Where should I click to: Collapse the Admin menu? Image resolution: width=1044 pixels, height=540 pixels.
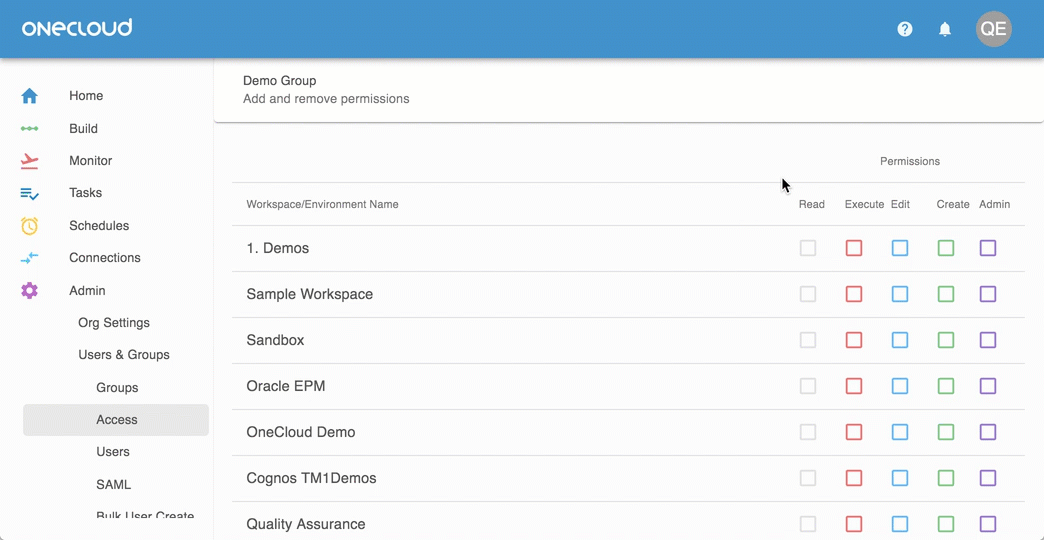tap(87, 291)
